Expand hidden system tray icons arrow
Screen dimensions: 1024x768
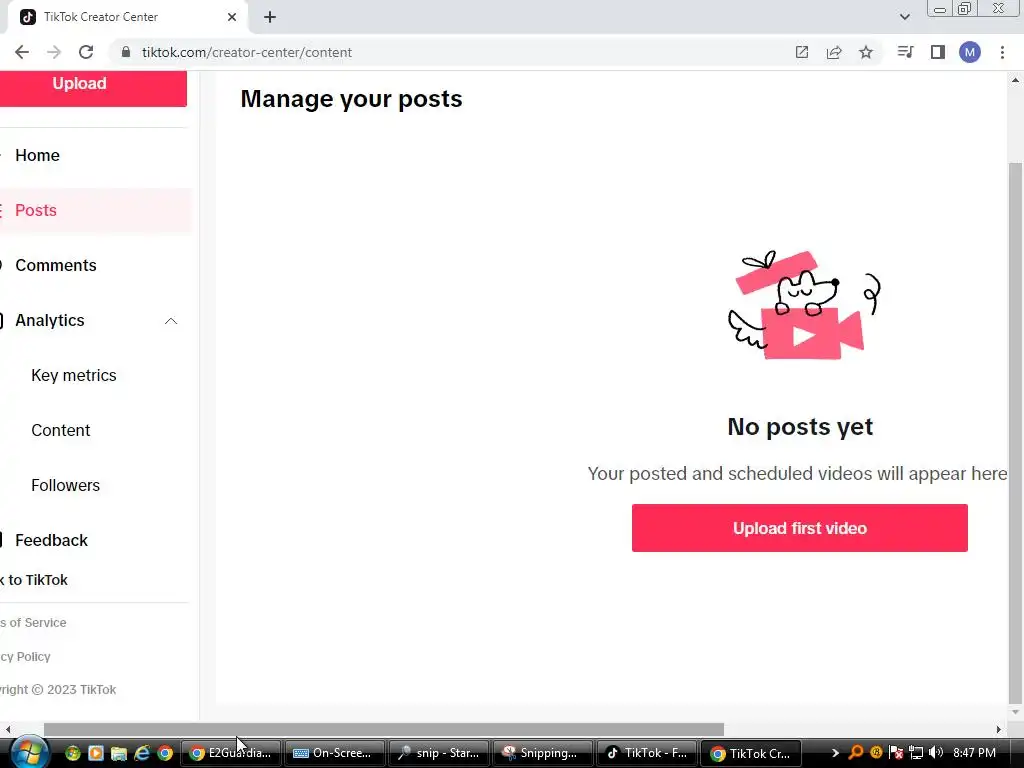835,753
